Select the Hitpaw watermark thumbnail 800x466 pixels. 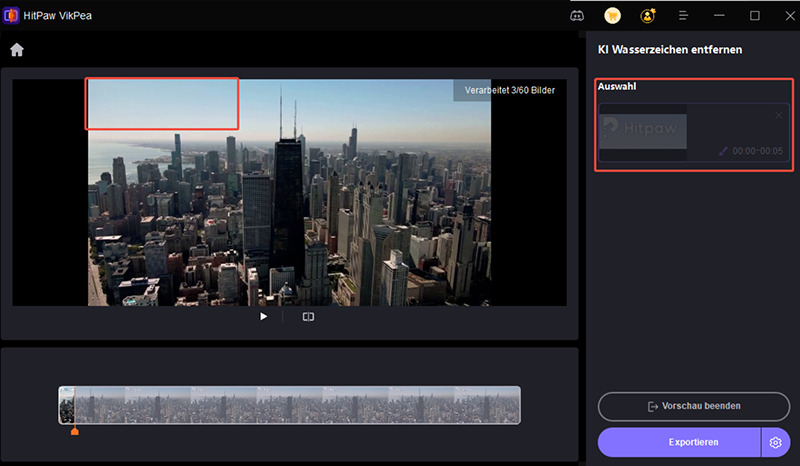(643, 132)
